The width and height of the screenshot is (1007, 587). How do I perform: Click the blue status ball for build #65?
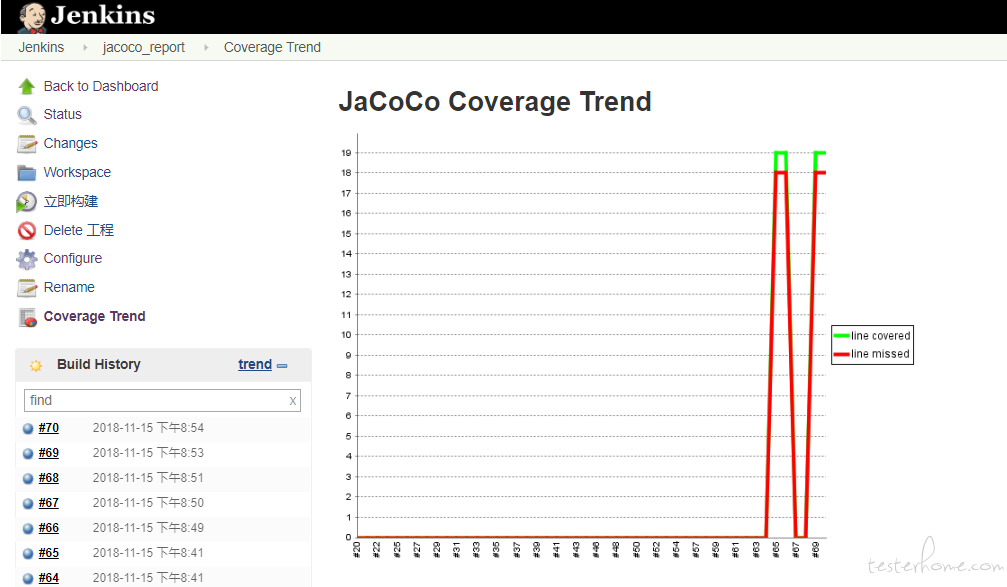28,554
